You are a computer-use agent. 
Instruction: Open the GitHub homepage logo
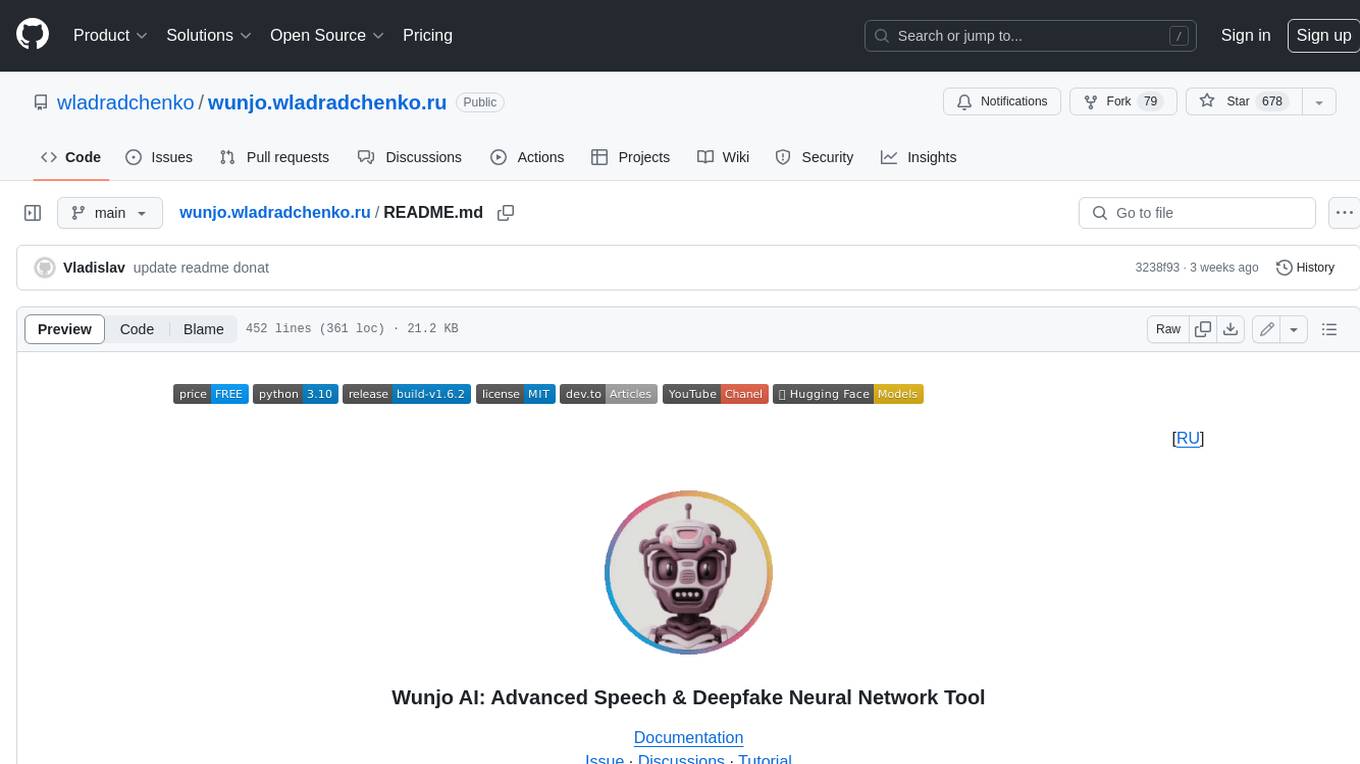pos(32,35)
